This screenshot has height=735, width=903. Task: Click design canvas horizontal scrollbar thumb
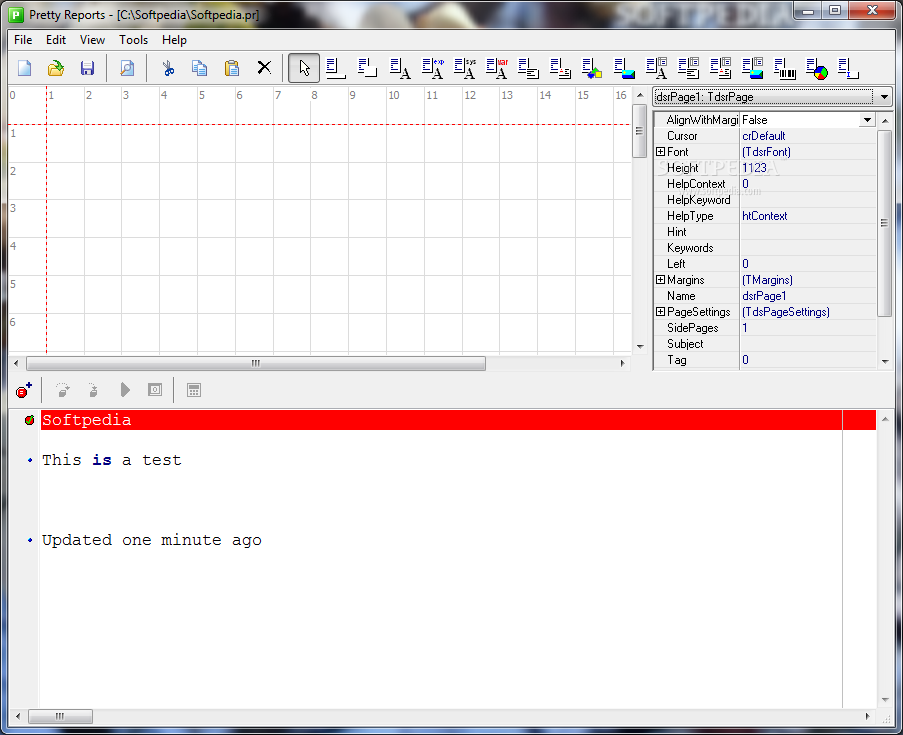pyautogui.click(x=256, y=363)
